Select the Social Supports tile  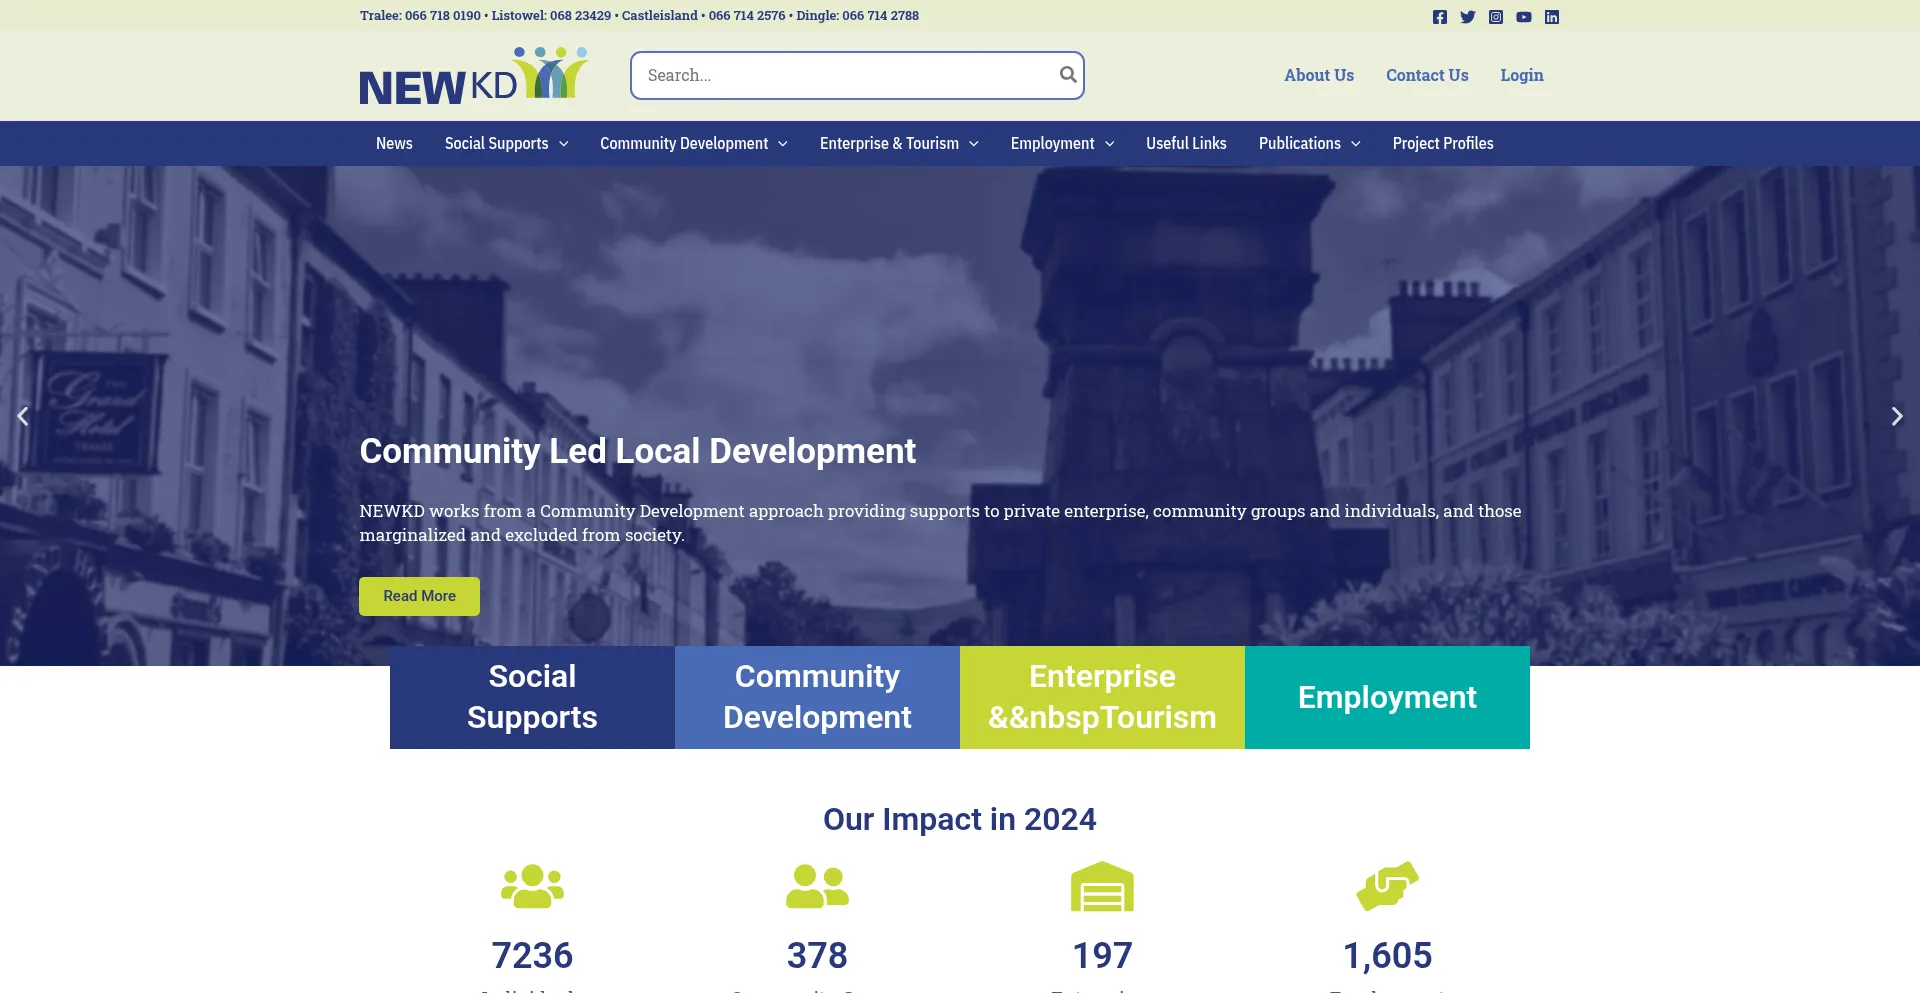[532, 697]
